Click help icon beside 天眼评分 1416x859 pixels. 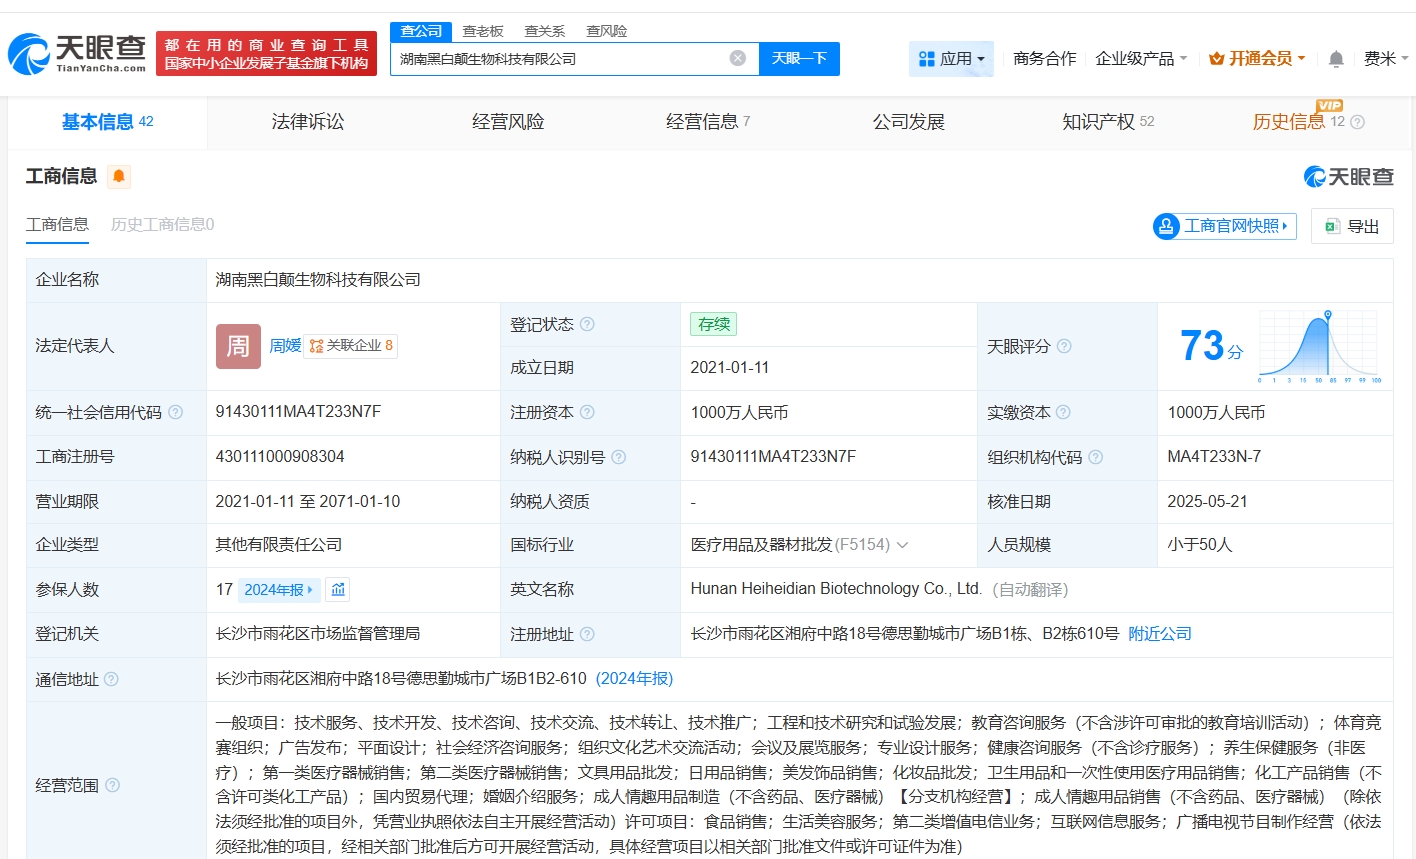(1064, 346)
